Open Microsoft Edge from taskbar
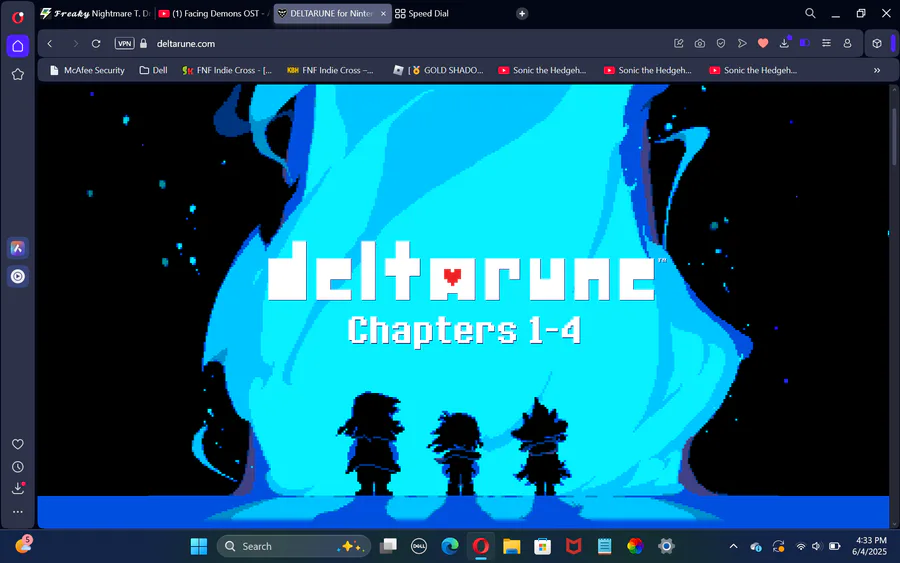Screen dimensions: 900x563 pos(450,546)
